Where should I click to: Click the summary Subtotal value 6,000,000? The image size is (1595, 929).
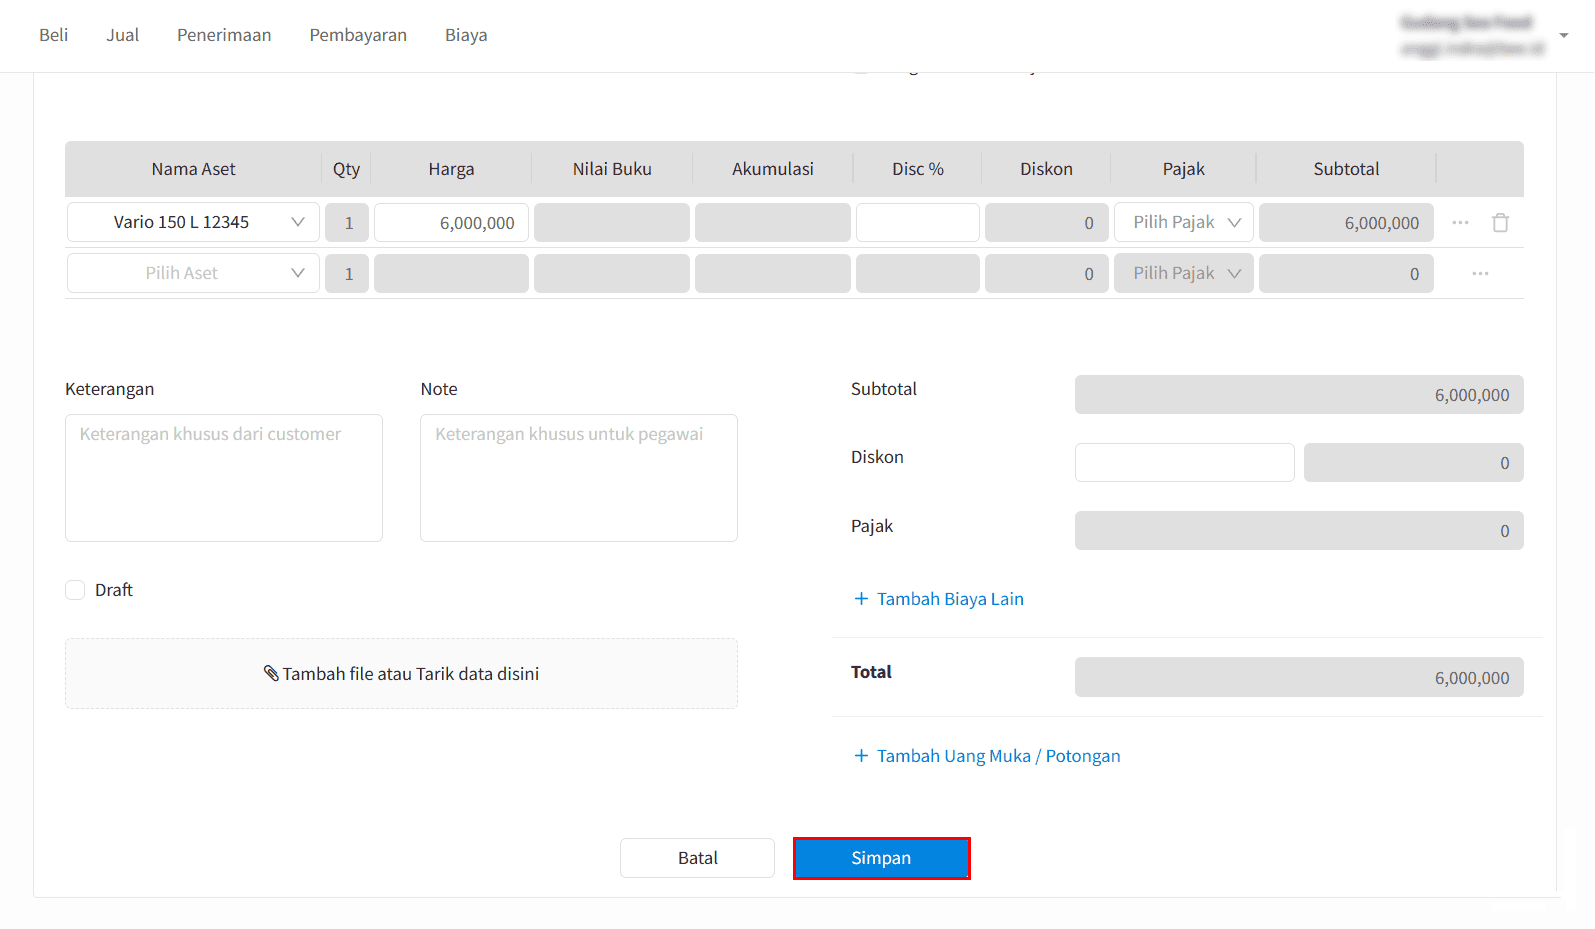click(x=1299, y=394)
